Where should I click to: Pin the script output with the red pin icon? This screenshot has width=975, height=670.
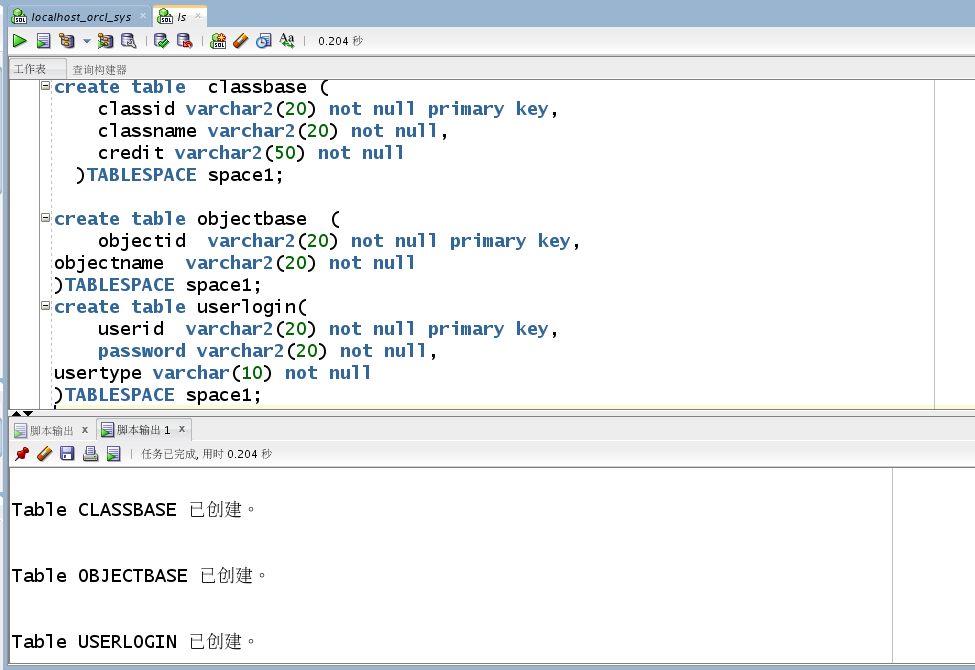pos(22,454)
